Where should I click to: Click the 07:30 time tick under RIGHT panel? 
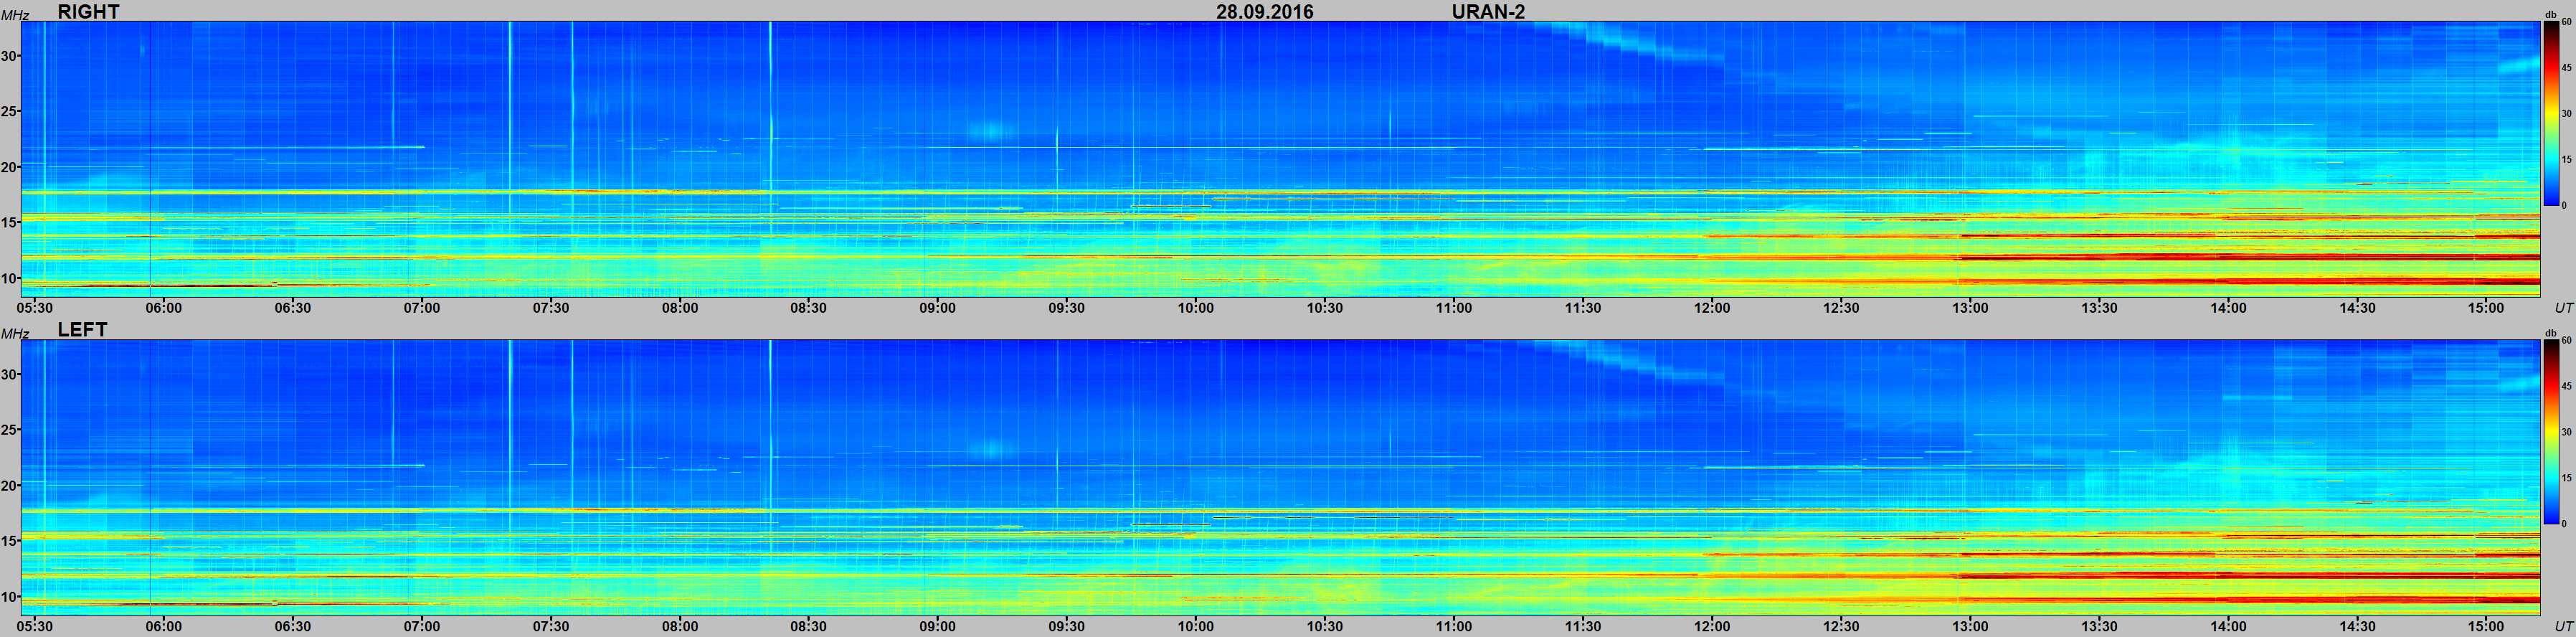tap(551, 308)
